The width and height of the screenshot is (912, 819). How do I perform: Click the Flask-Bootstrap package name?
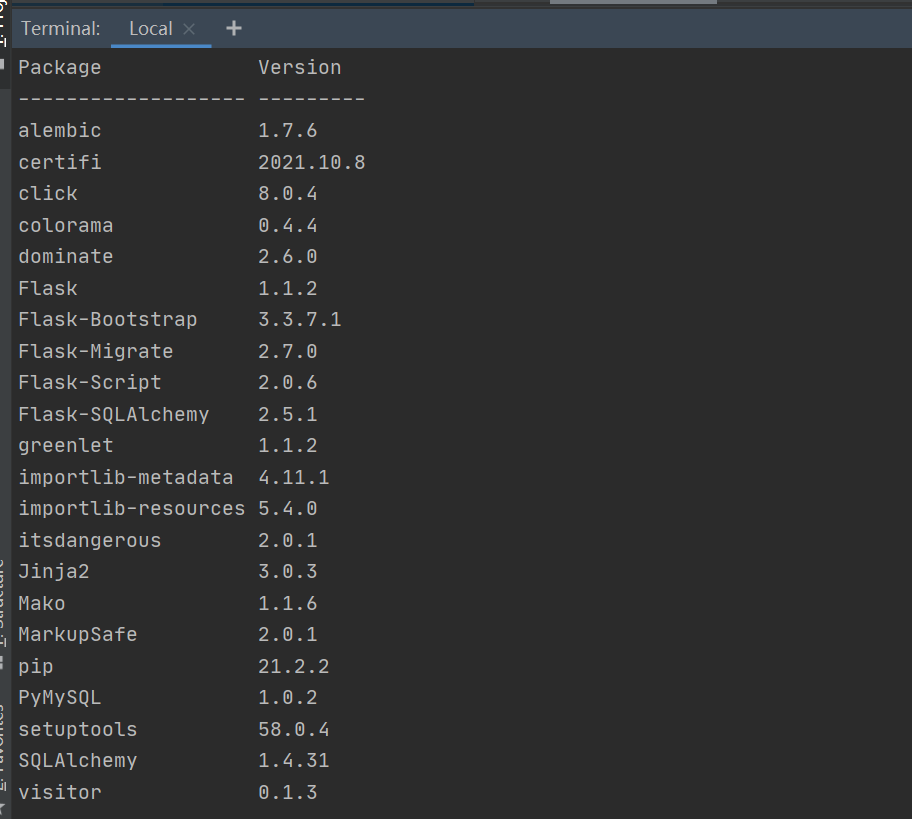(x=108, y=319)
